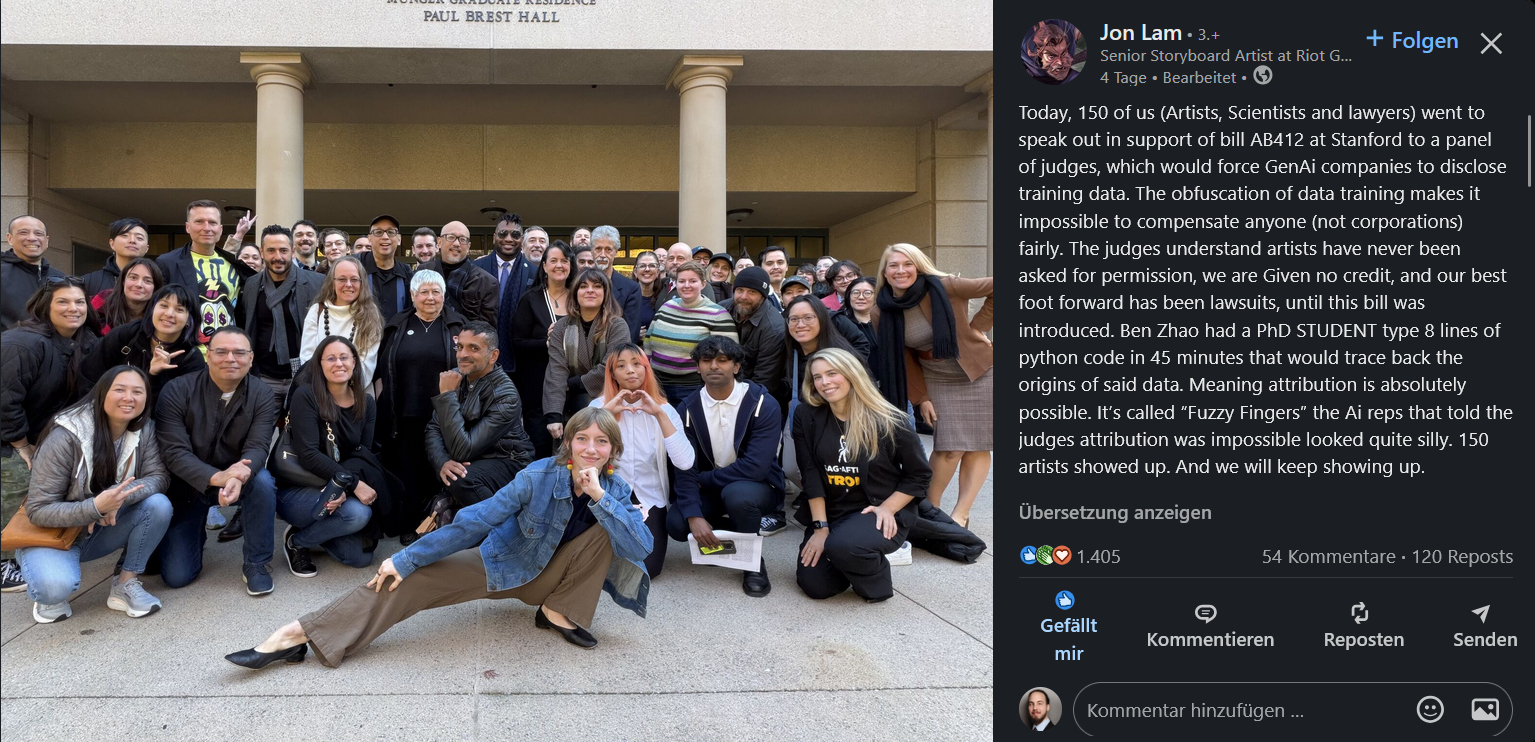Open the emoji picker in comment box
1535x742 pixels.
pos(1430,710)
